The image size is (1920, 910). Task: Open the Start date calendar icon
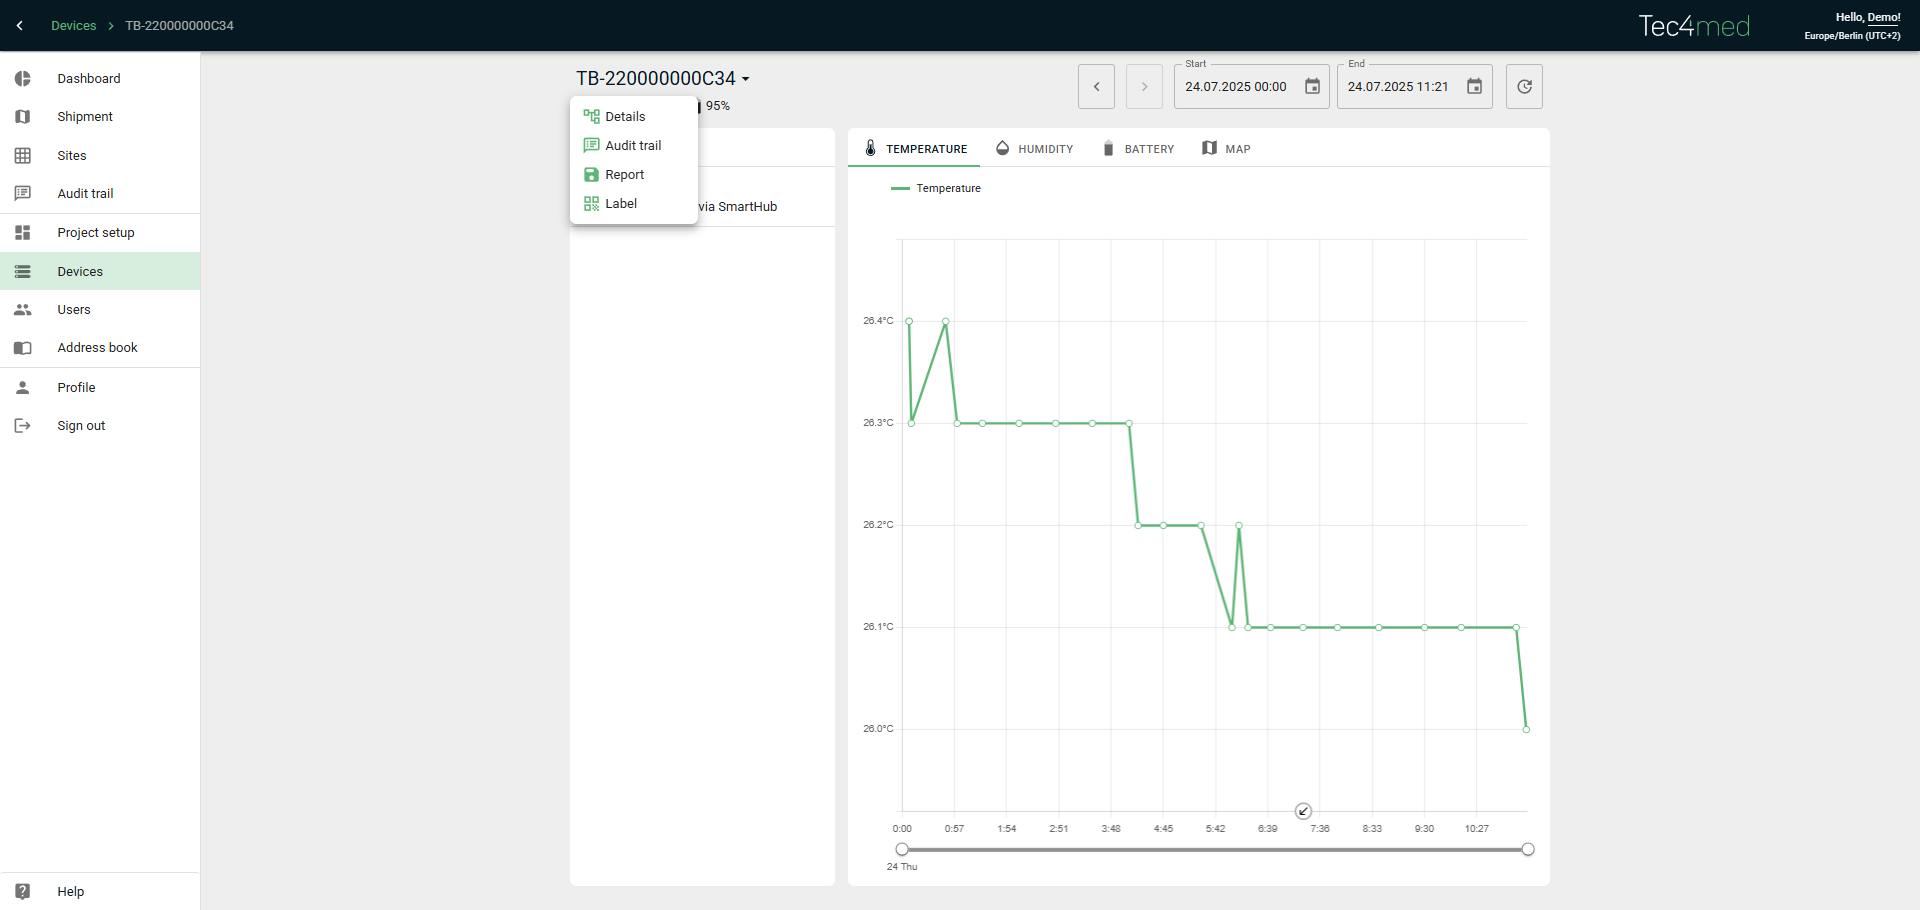[x=1312, y=87]
